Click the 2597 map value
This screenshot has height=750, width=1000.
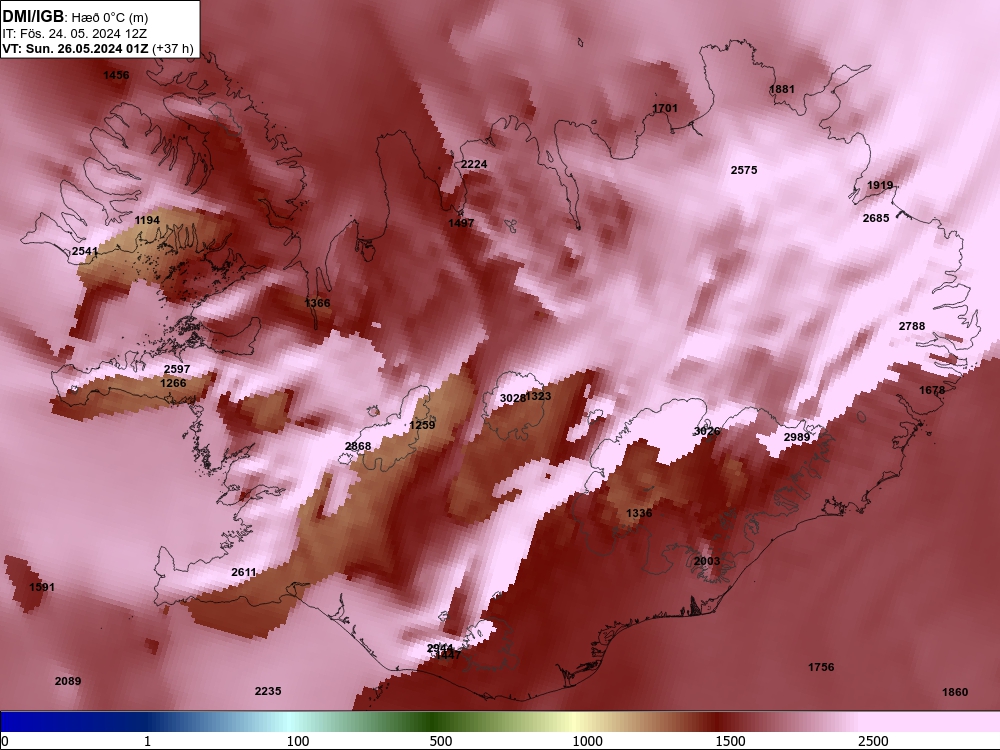[x=177, y=369]
